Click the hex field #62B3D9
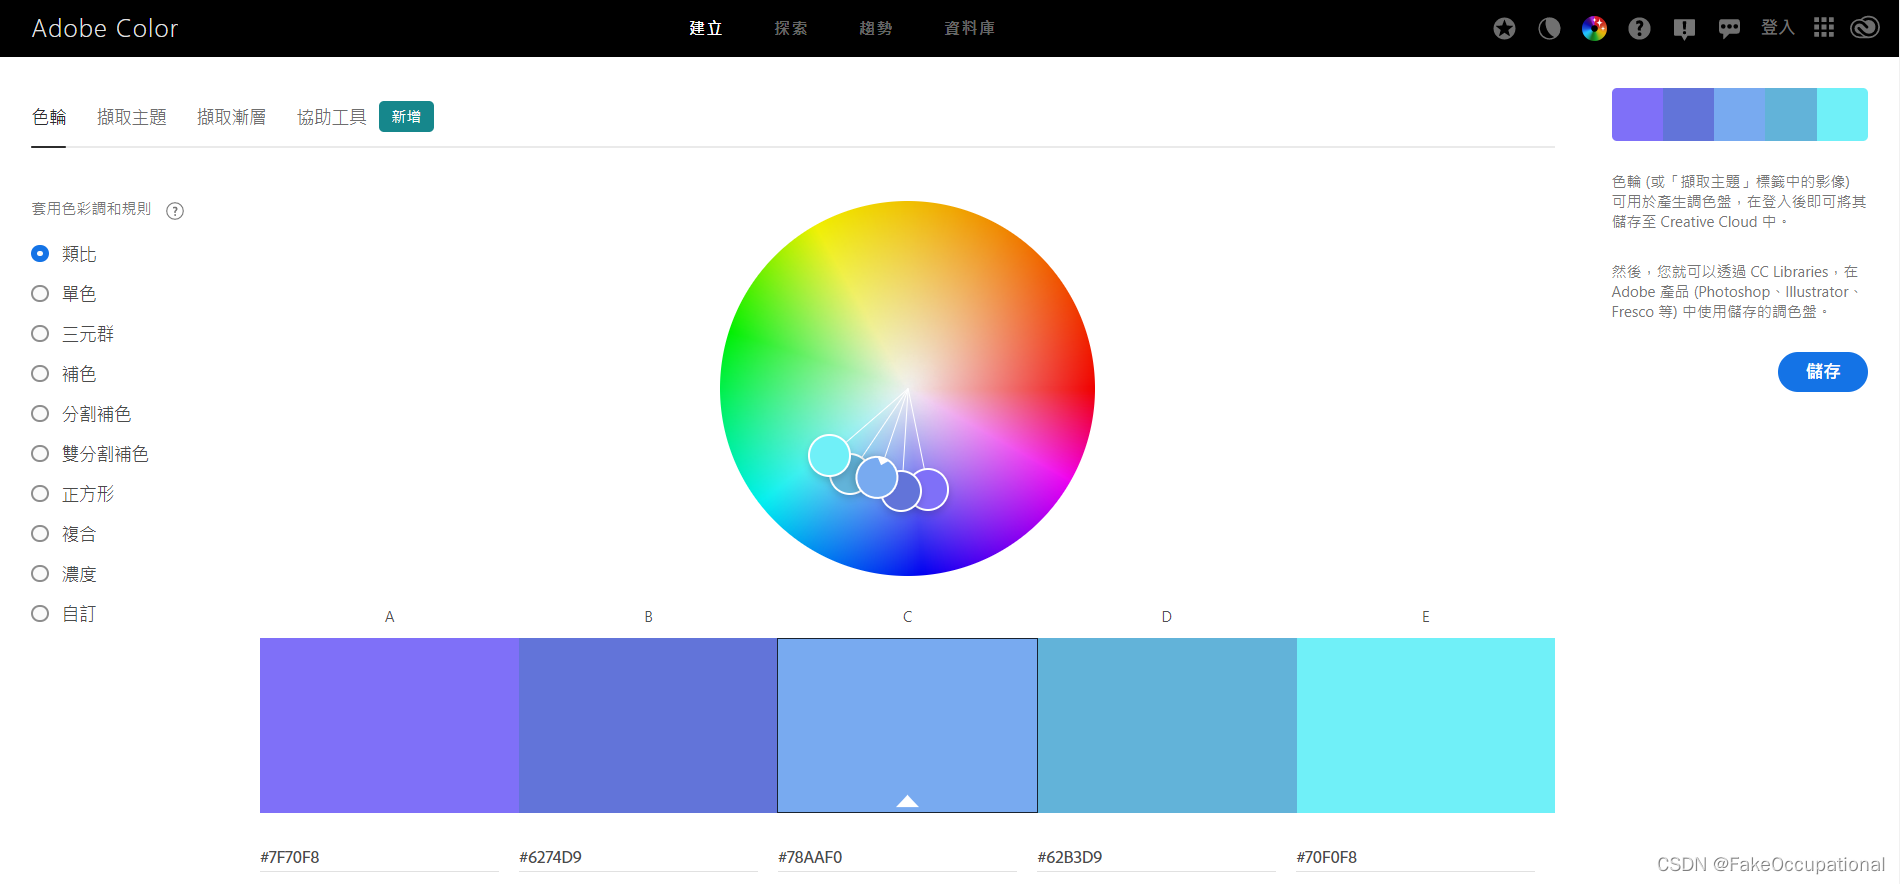1900x884 pixels. pos(1156,857)
